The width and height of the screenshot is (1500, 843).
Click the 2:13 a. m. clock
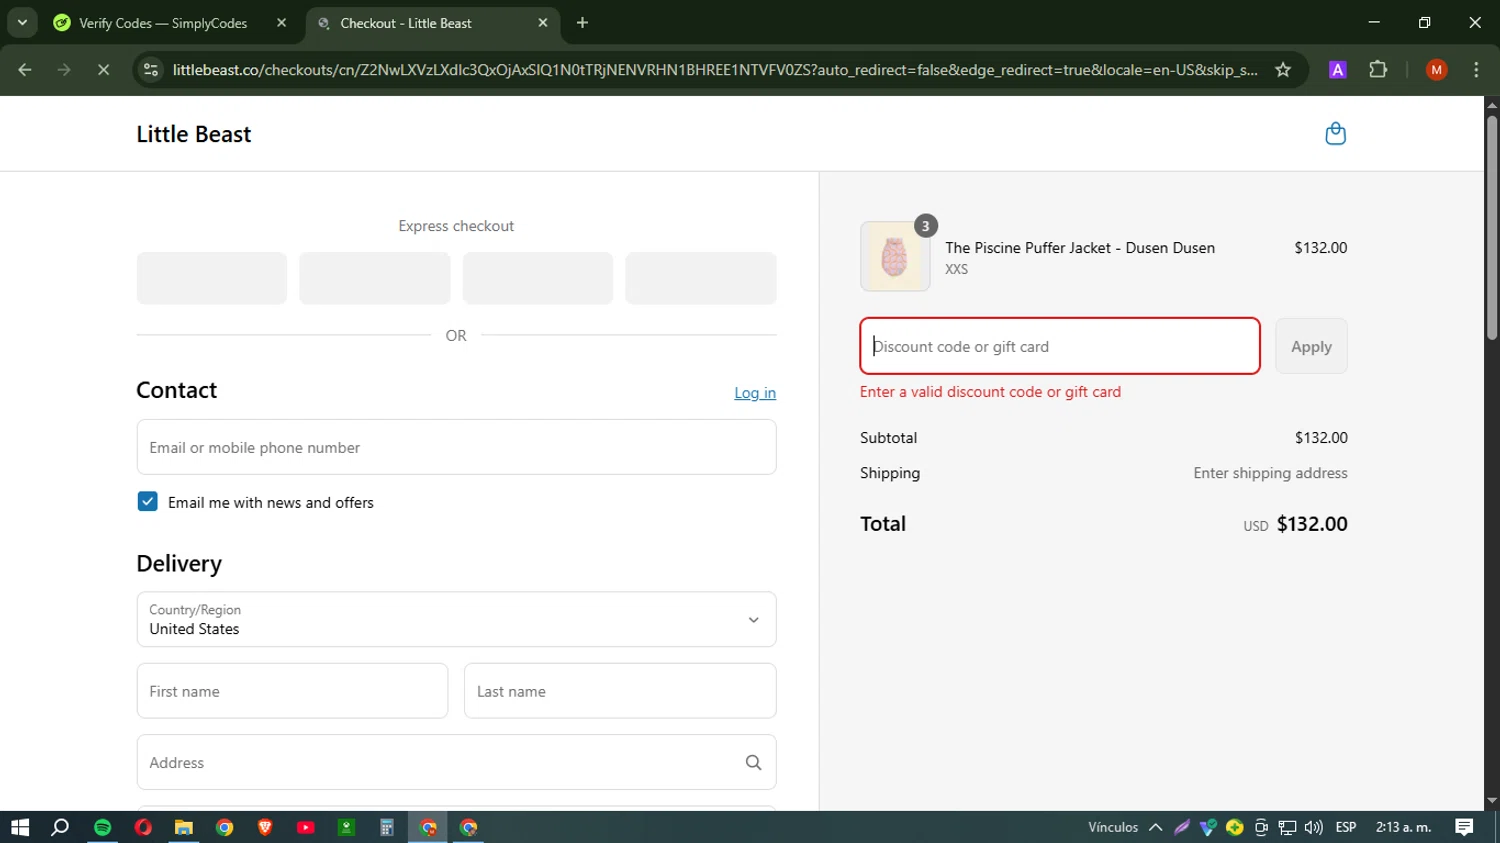point(1403,827)
